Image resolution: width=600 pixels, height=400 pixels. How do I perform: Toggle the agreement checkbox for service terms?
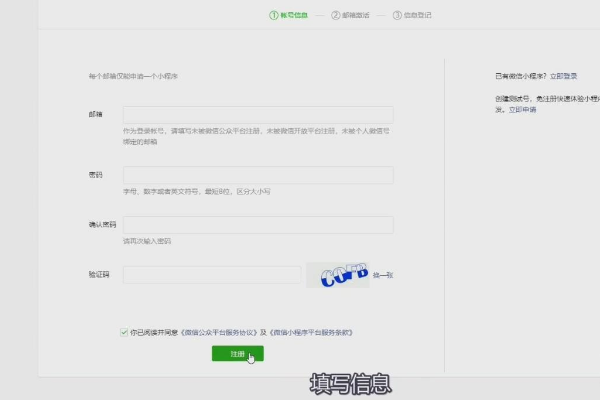pyautogui.click(x=123, y=331)
